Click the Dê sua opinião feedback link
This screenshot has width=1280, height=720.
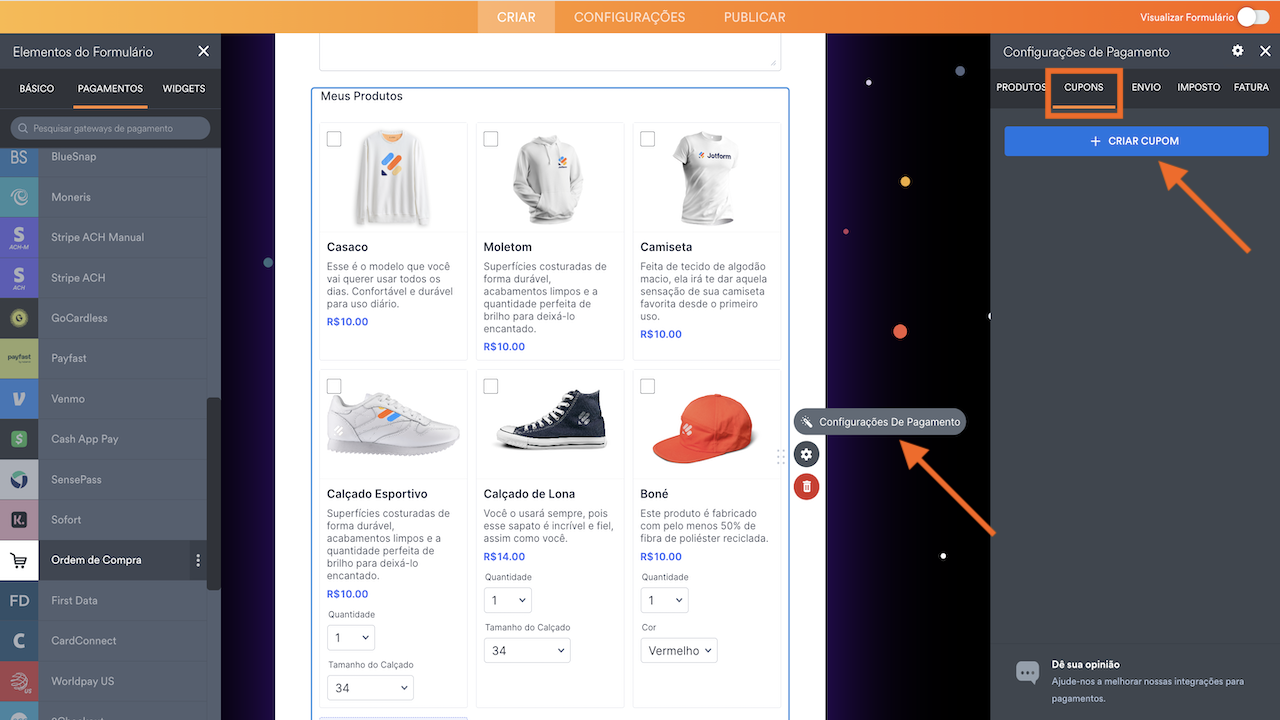1086,664
